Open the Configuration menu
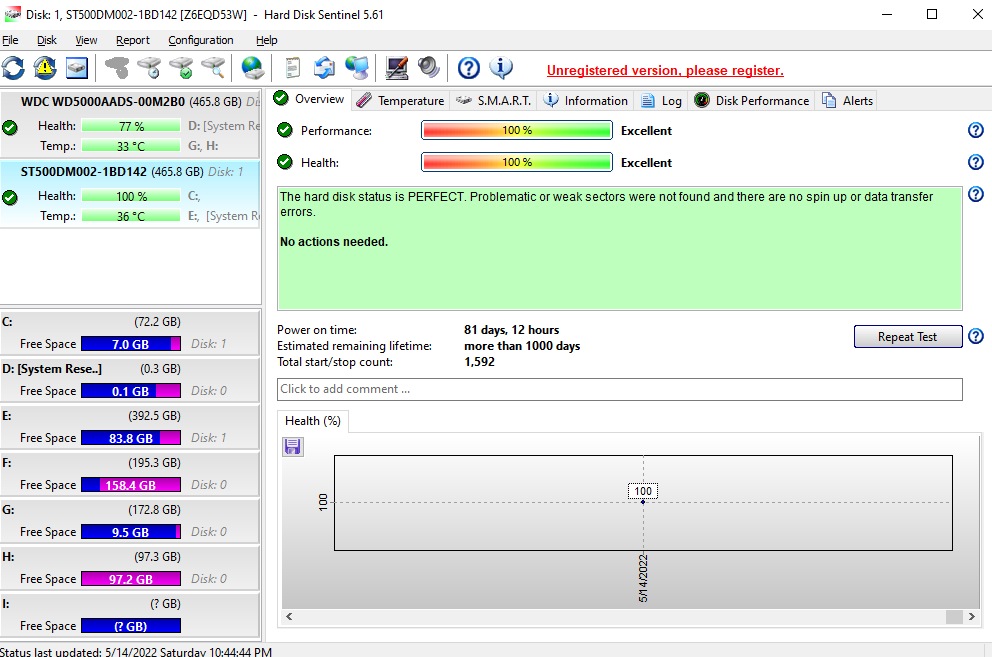This screenshot has width=992, height=657. pyautogui.click(x=200, y=40)
